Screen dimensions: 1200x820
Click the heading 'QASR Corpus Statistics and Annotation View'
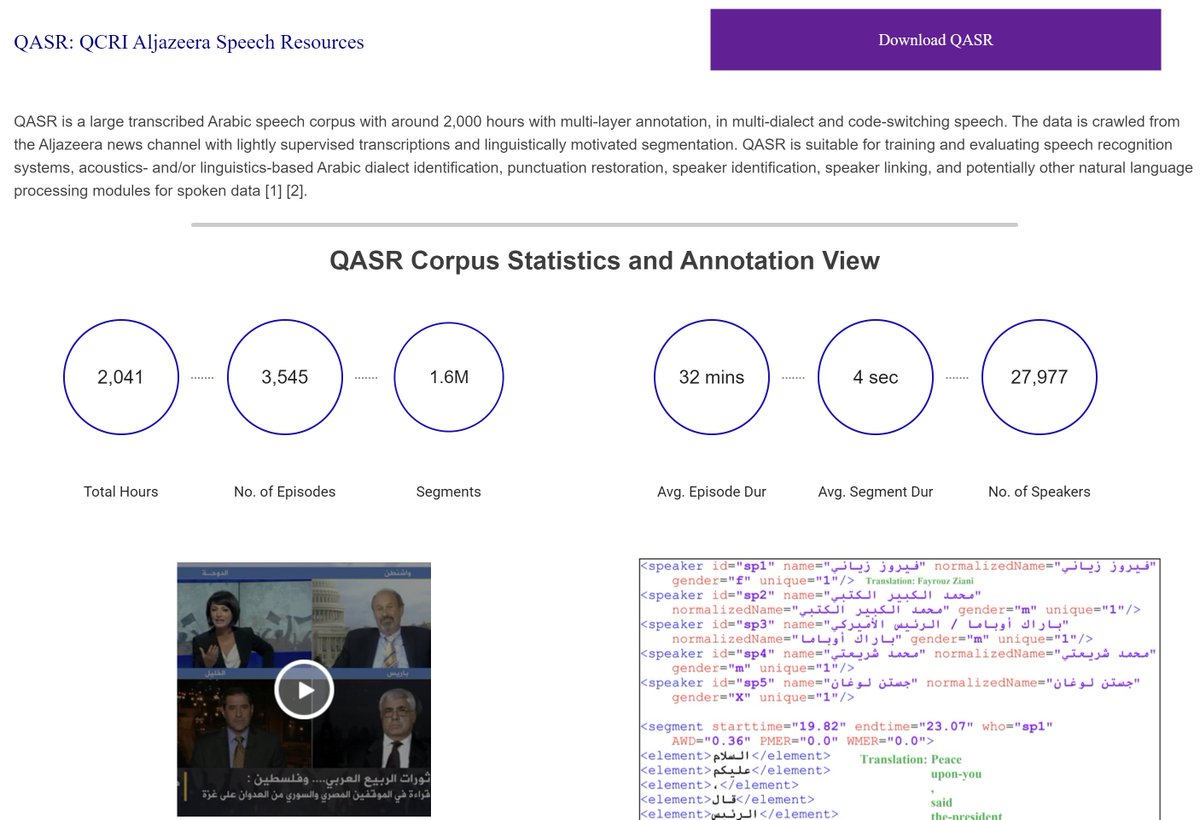(605, 261)
